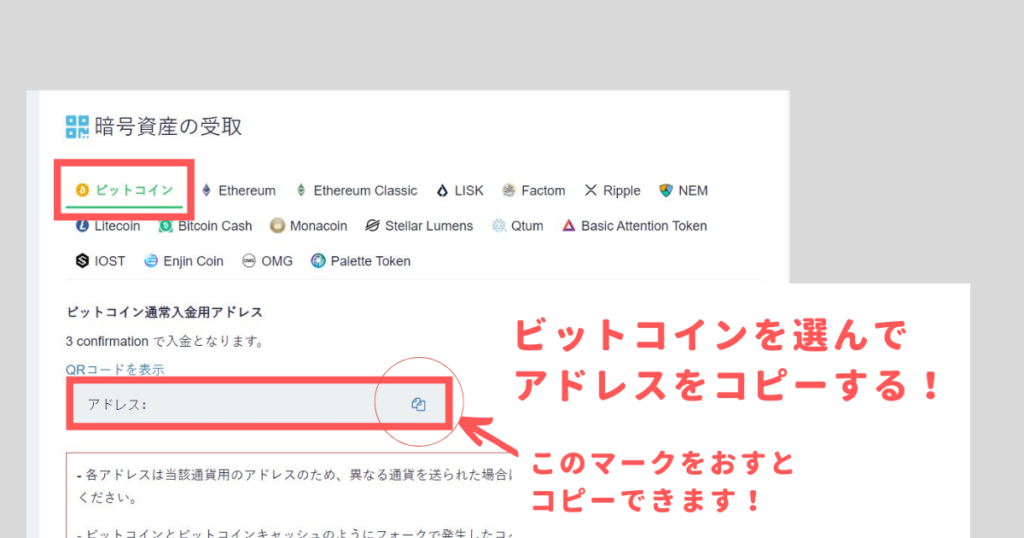Click the アドレス field
This screenshot has width=1024, height=538.
tap(259, 404)
